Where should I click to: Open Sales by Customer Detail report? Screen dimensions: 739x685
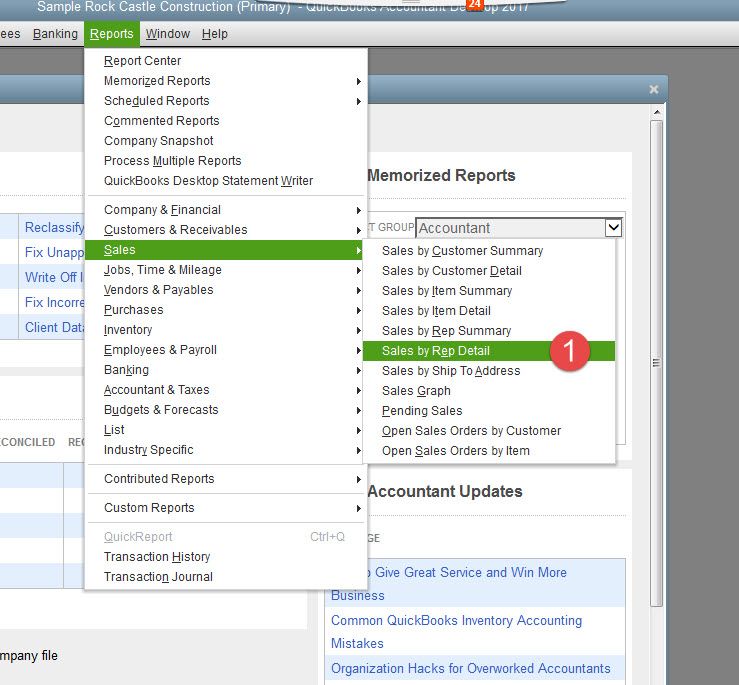pos(489,271)
